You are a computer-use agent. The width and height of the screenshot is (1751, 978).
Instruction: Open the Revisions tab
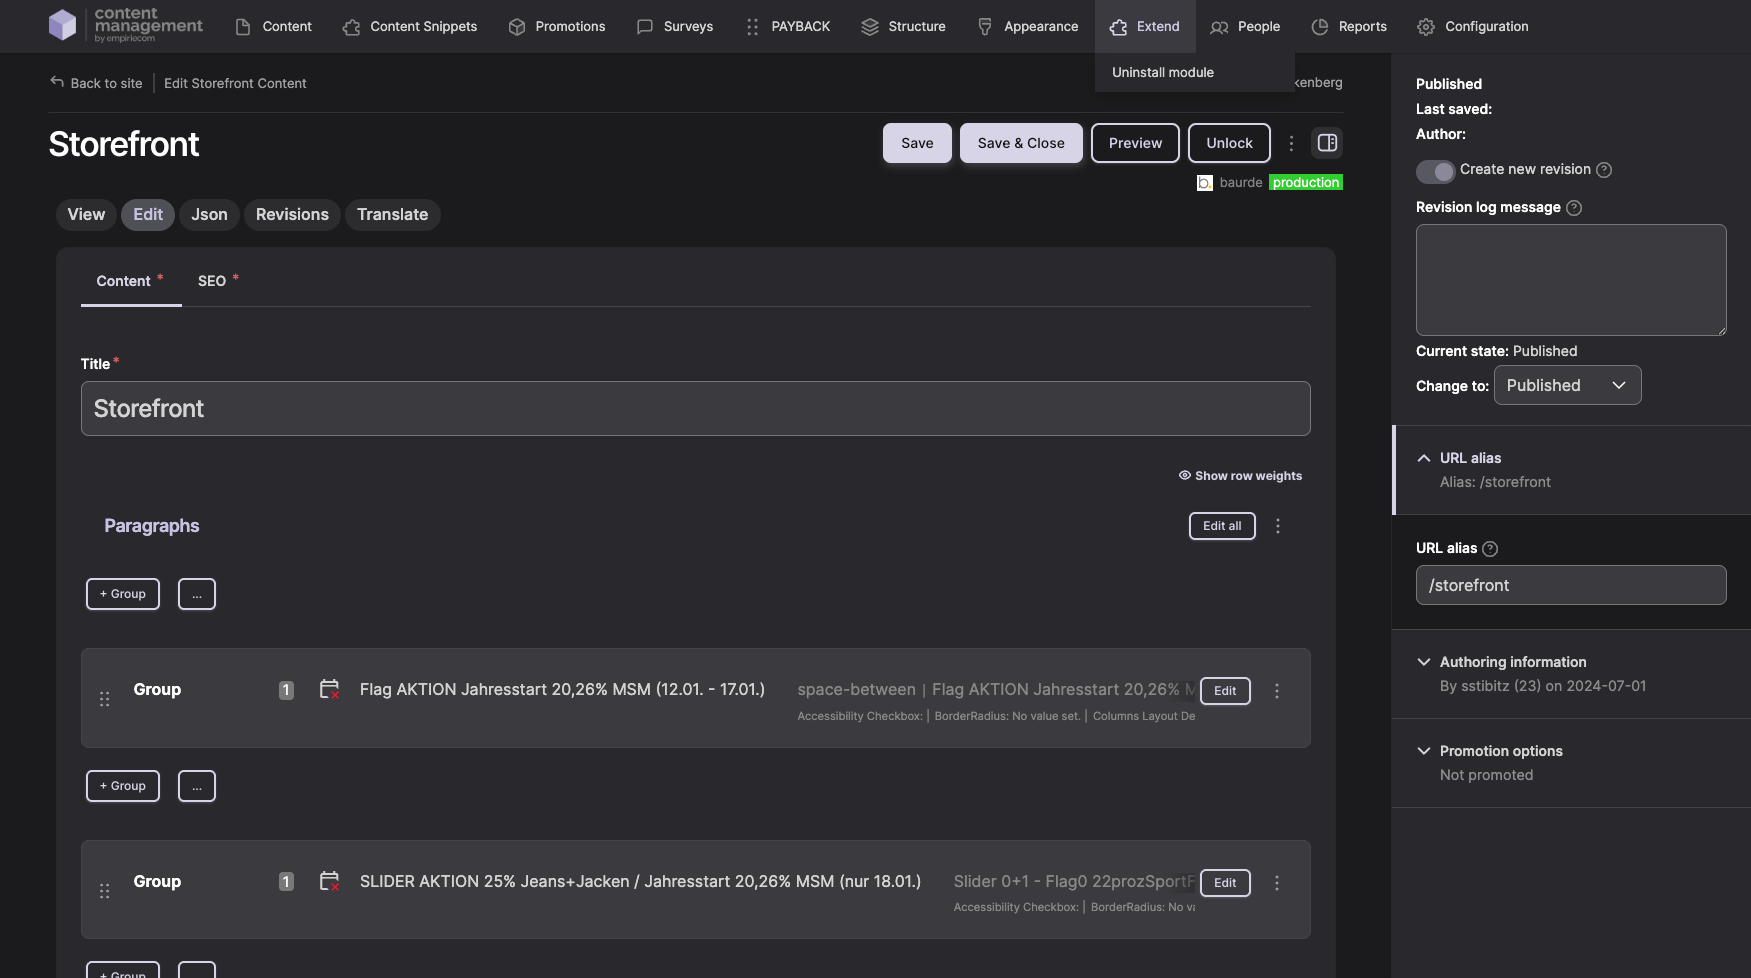pos(292,215)
